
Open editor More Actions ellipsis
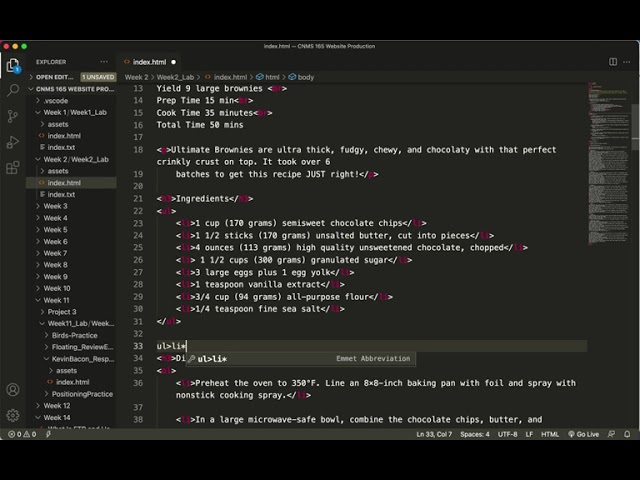coord(627,62)
